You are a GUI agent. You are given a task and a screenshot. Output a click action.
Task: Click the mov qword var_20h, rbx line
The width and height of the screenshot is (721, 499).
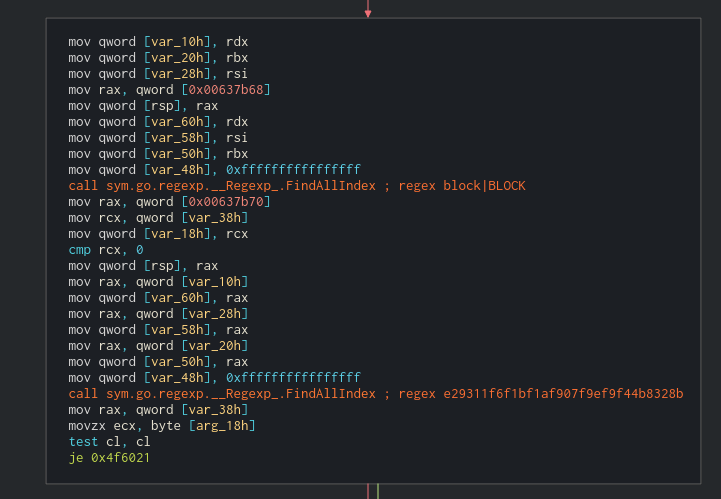pyautogui.click(x=158, y=58)
